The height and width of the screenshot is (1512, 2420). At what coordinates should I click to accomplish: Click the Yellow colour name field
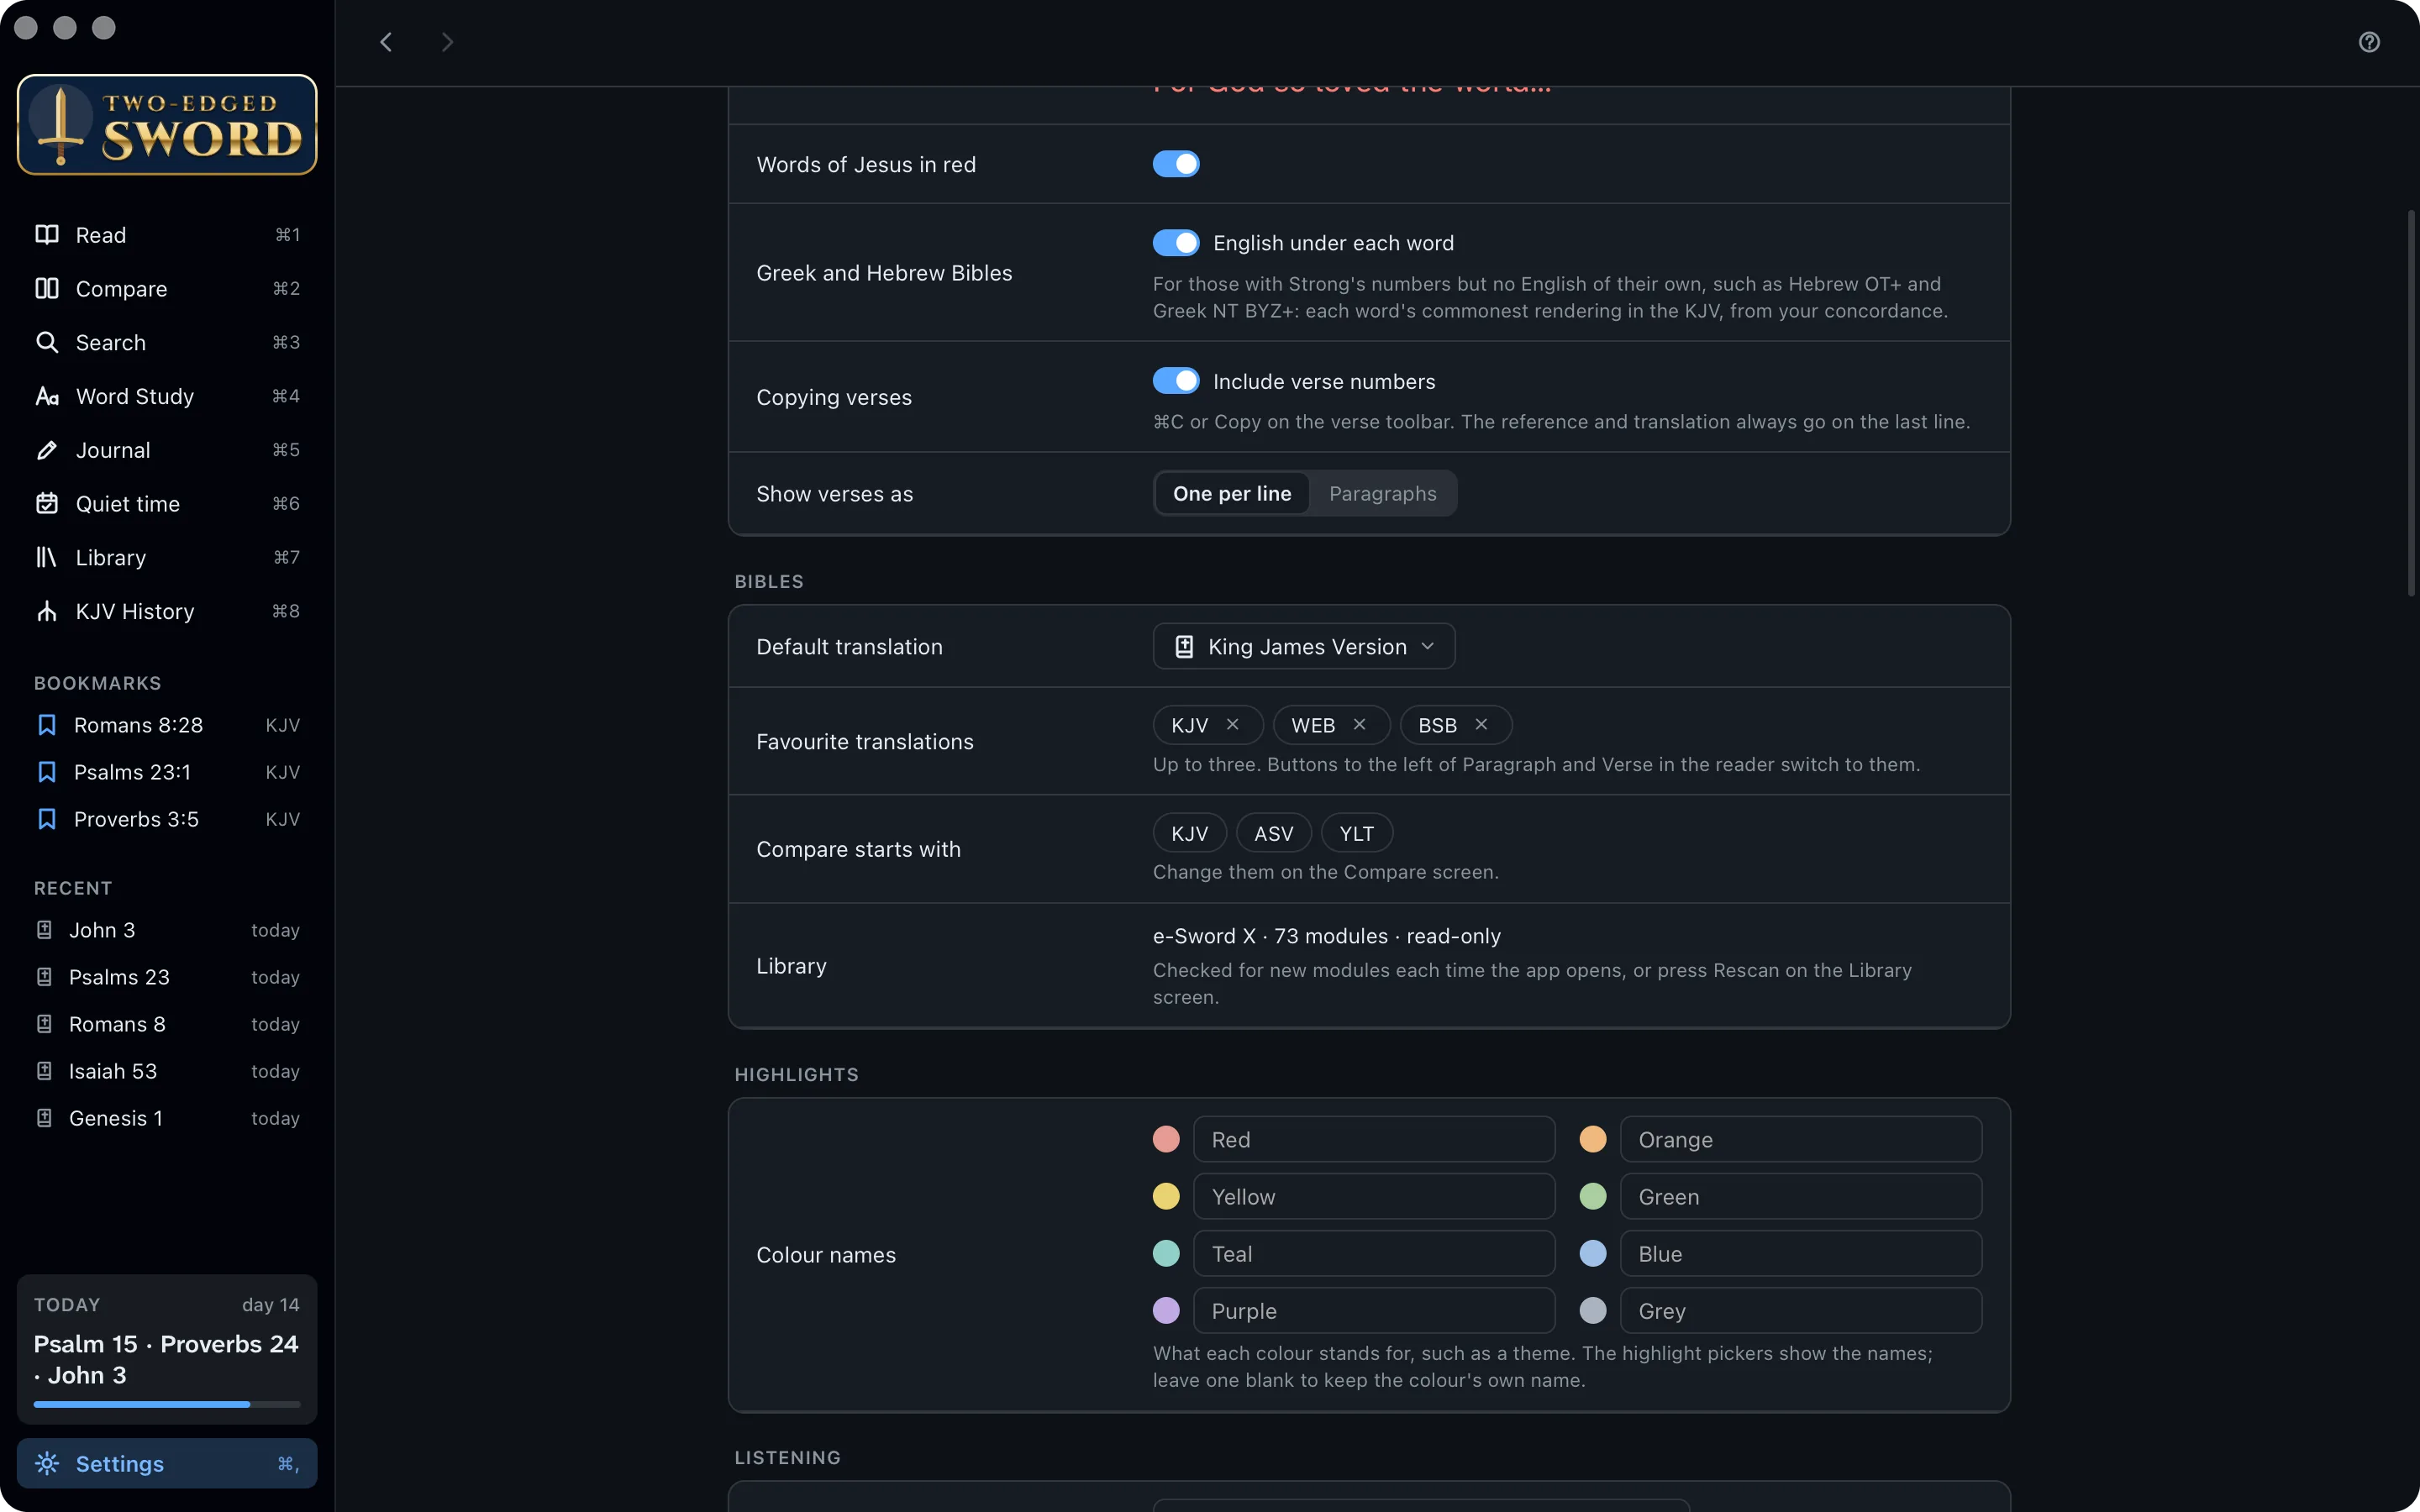[x=1374, y=1197]
